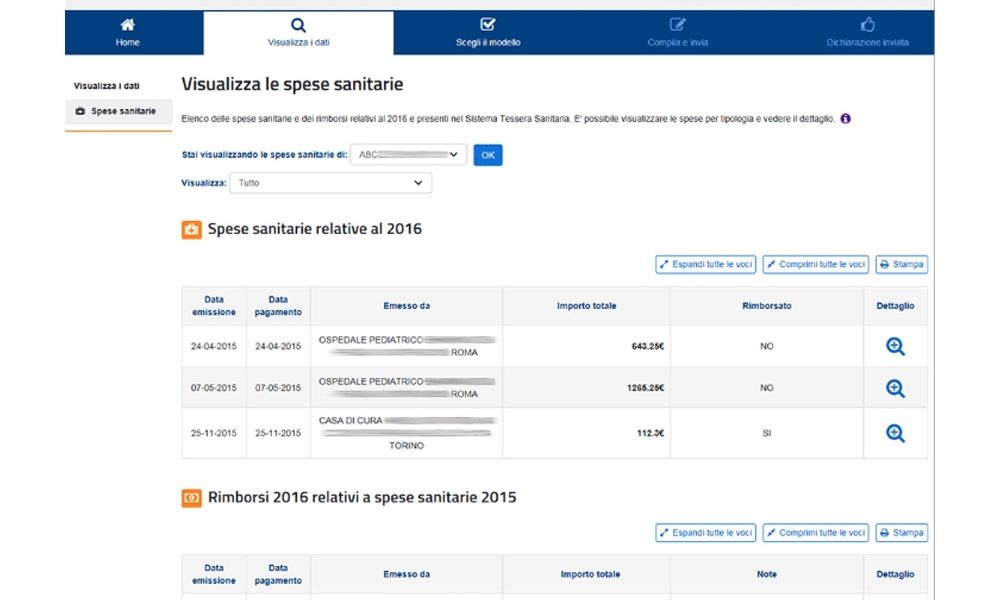Click the orange Spese sanitarie 2016 icon
Viewport: 1000px width, 600px height.
point(192,230)
